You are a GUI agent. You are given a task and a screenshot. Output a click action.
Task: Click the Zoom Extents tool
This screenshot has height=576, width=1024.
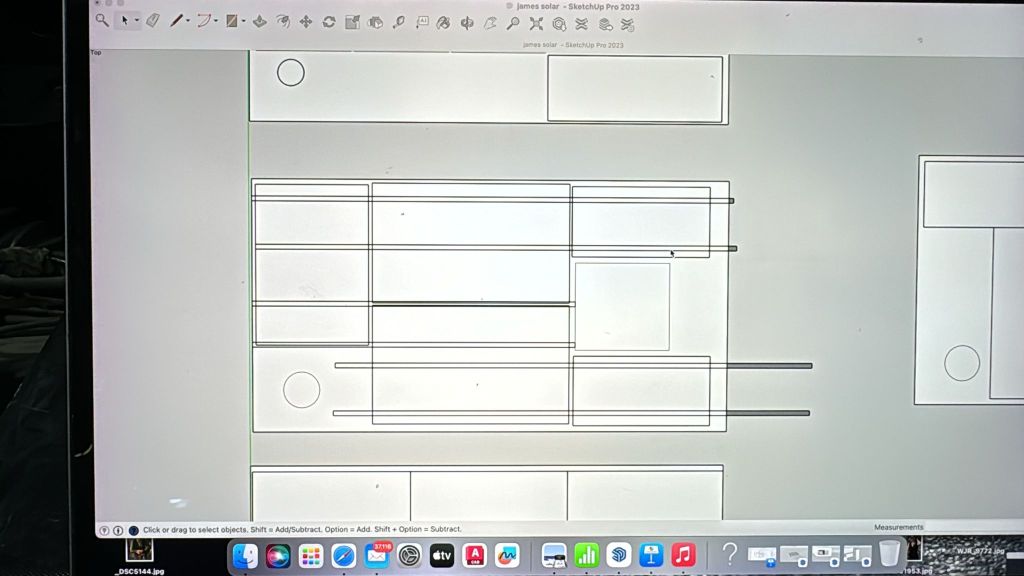[536, 23]
